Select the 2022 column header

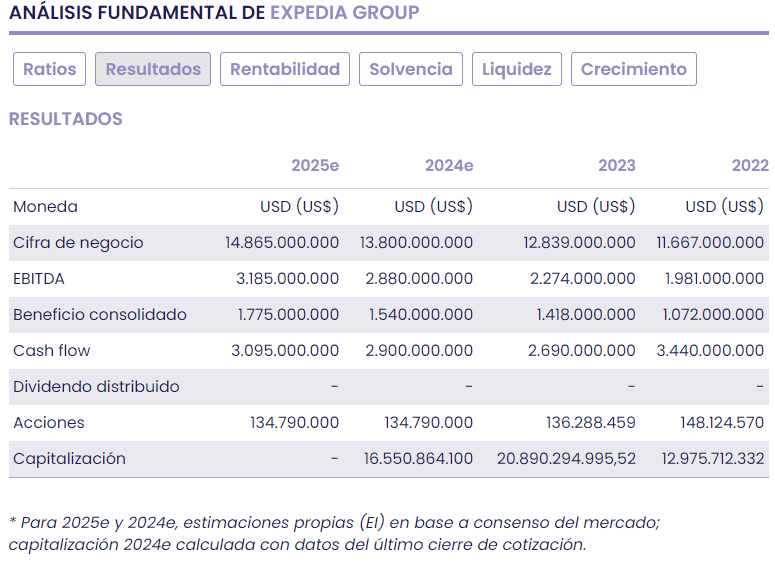click(750, 165)
